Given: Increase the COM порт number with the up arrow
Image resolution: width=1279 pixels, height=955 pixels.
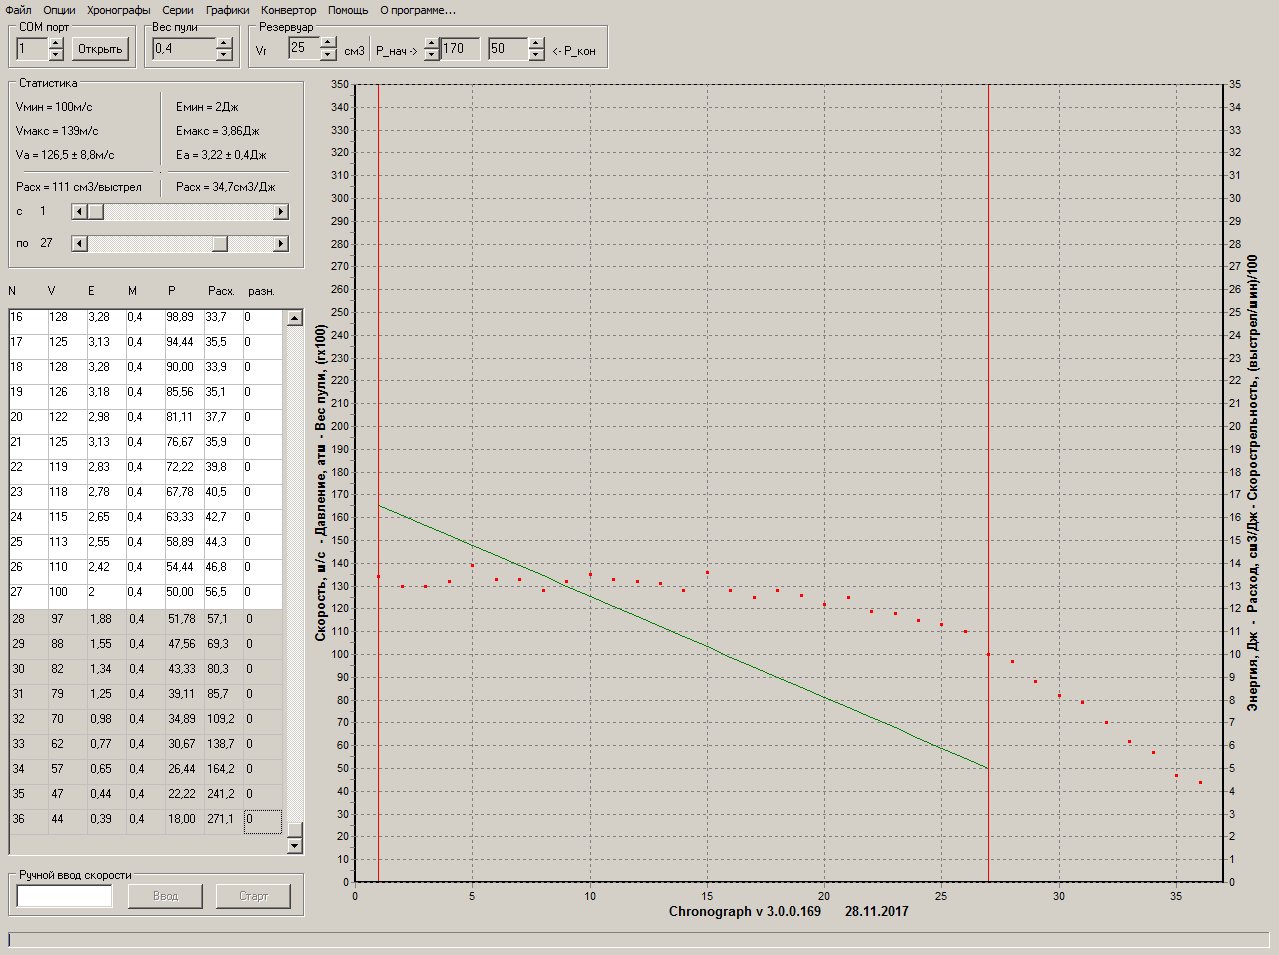Looking at the screenshot, I should pyautogui.click(x=56, y=43).
